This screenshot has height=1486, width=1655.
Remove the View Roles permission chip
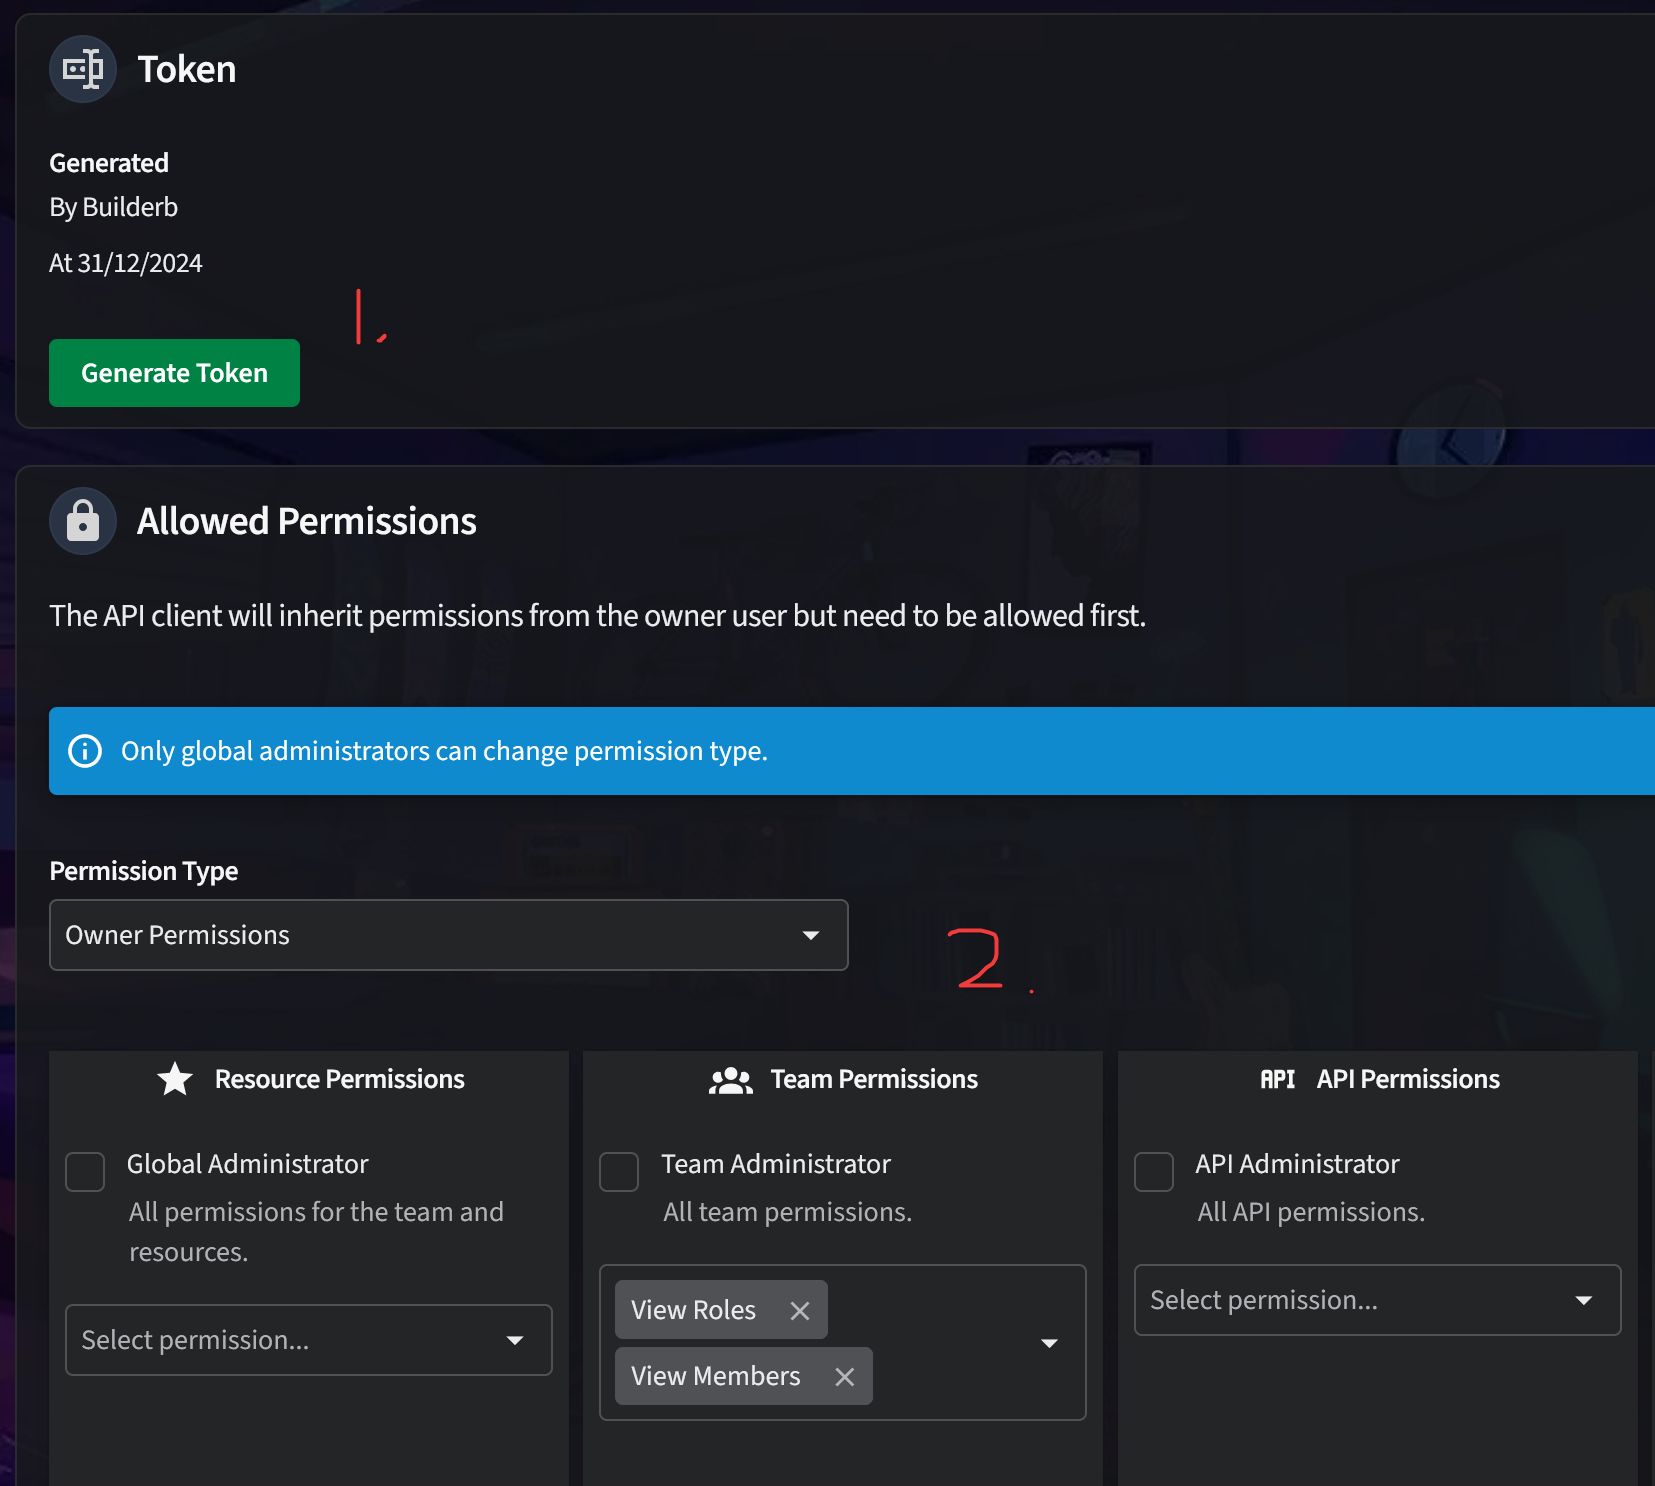tap(799, 1310)
